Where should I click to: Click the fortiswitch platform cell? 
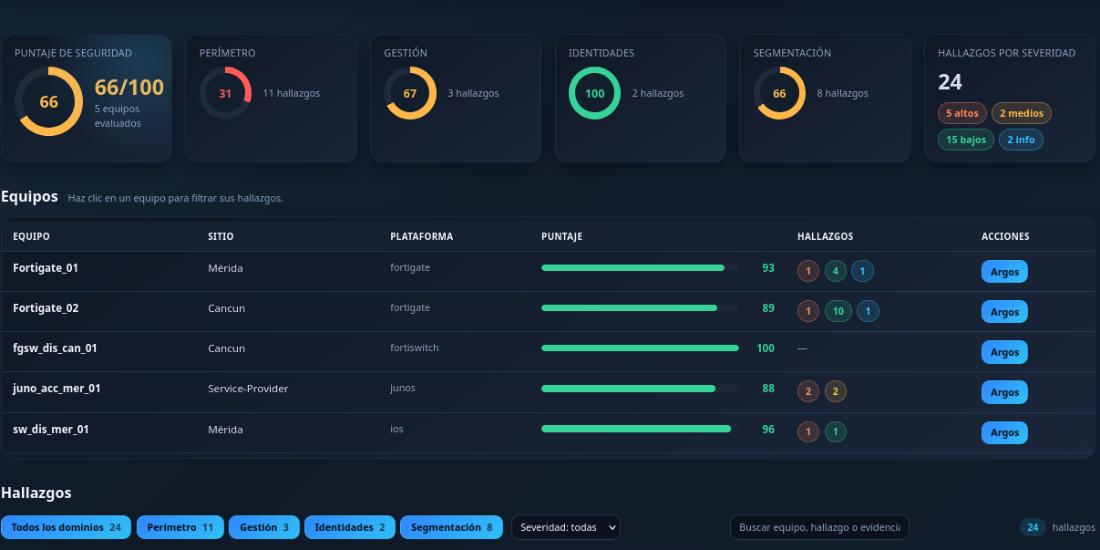[415, 348]
